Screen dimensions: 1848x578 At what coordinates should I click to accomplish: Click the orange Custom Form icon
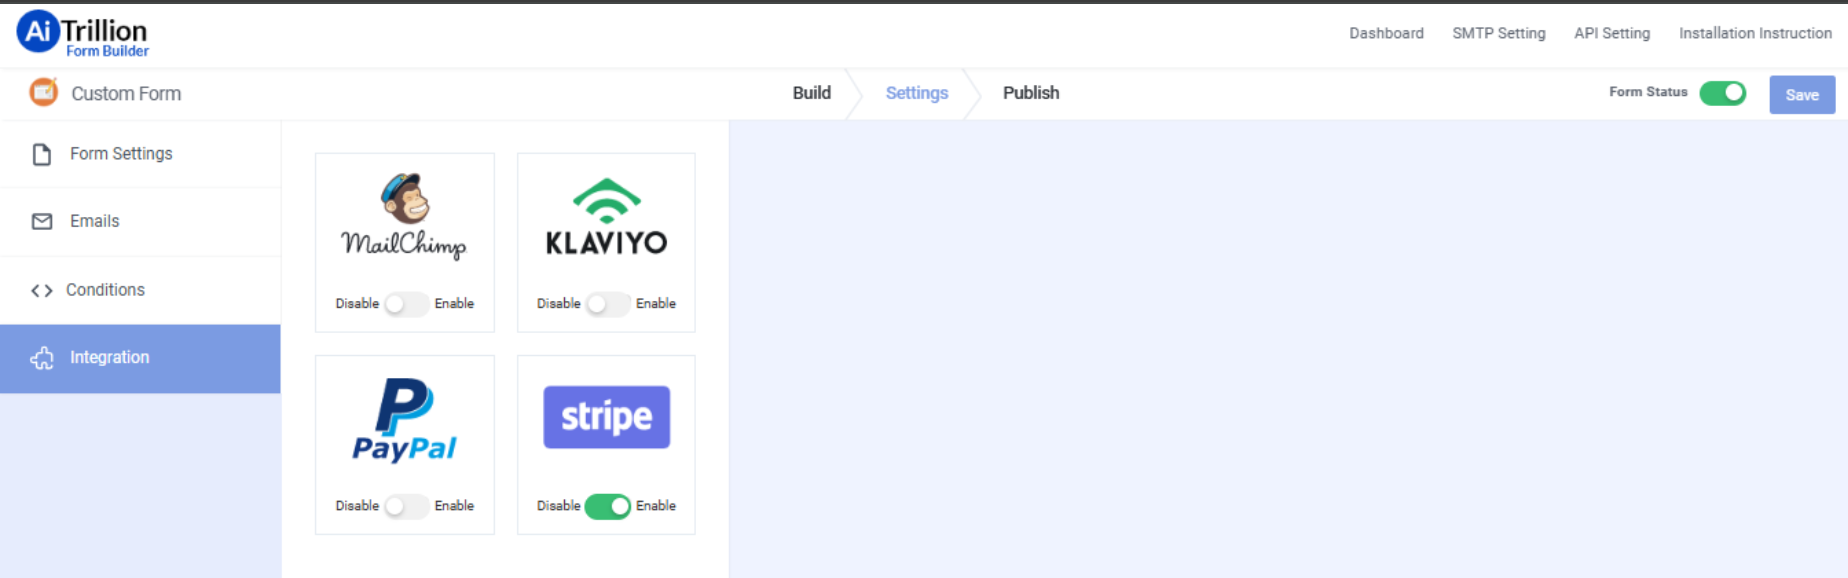tap(43, 92)
